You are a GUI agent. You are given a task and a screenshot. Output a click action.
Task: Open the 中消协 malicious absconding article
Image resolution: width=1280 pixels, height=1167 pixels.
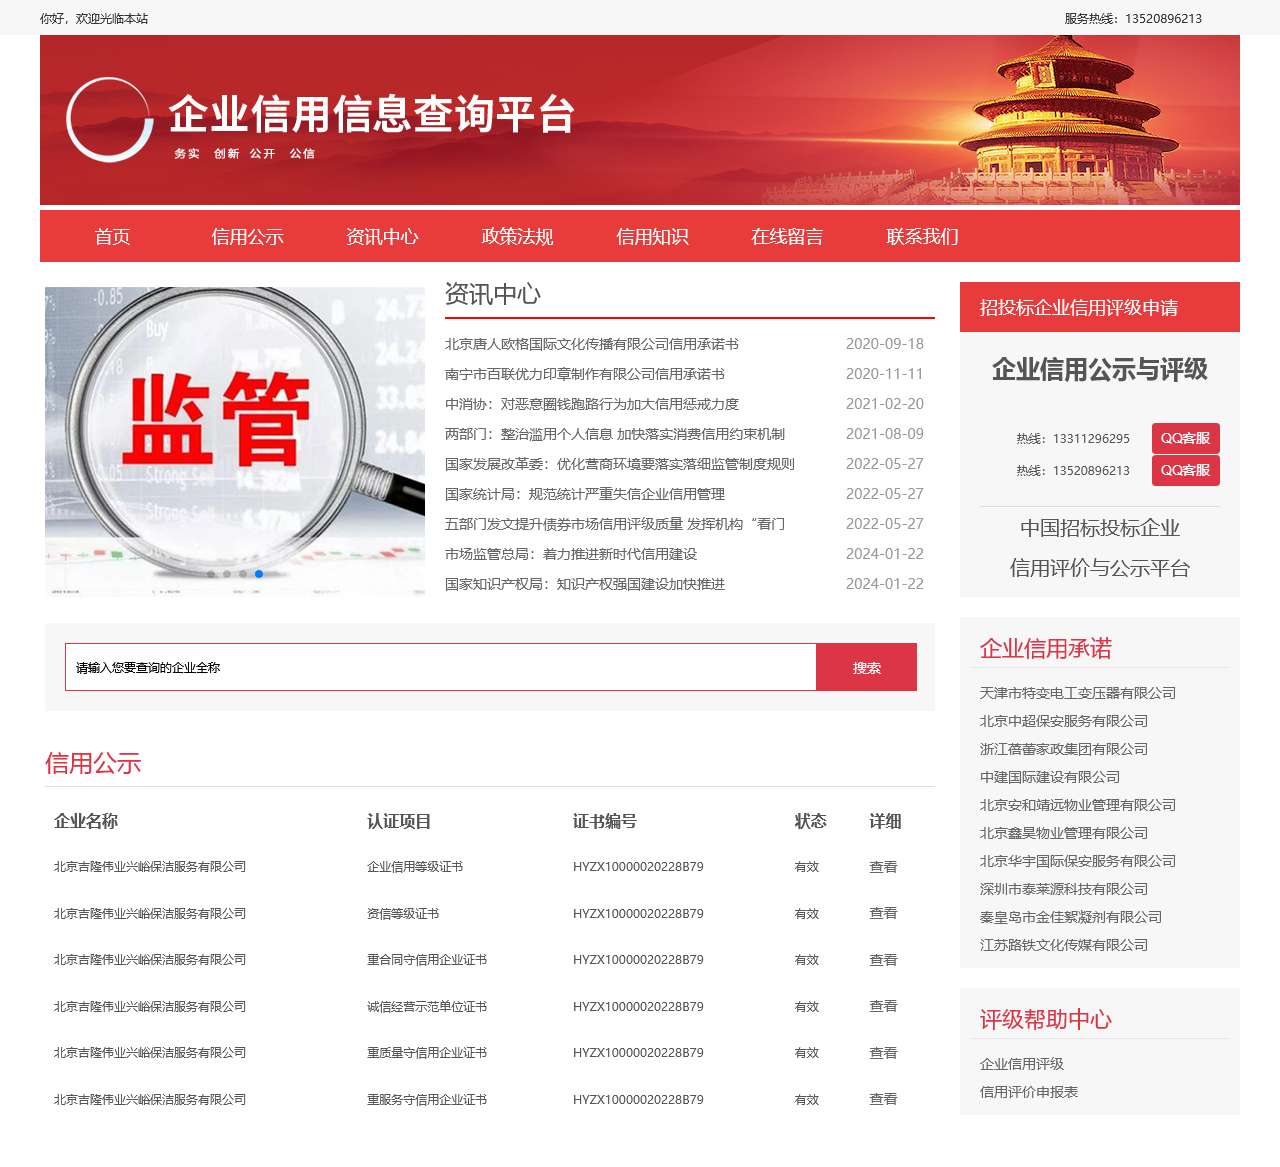[592, 404]
